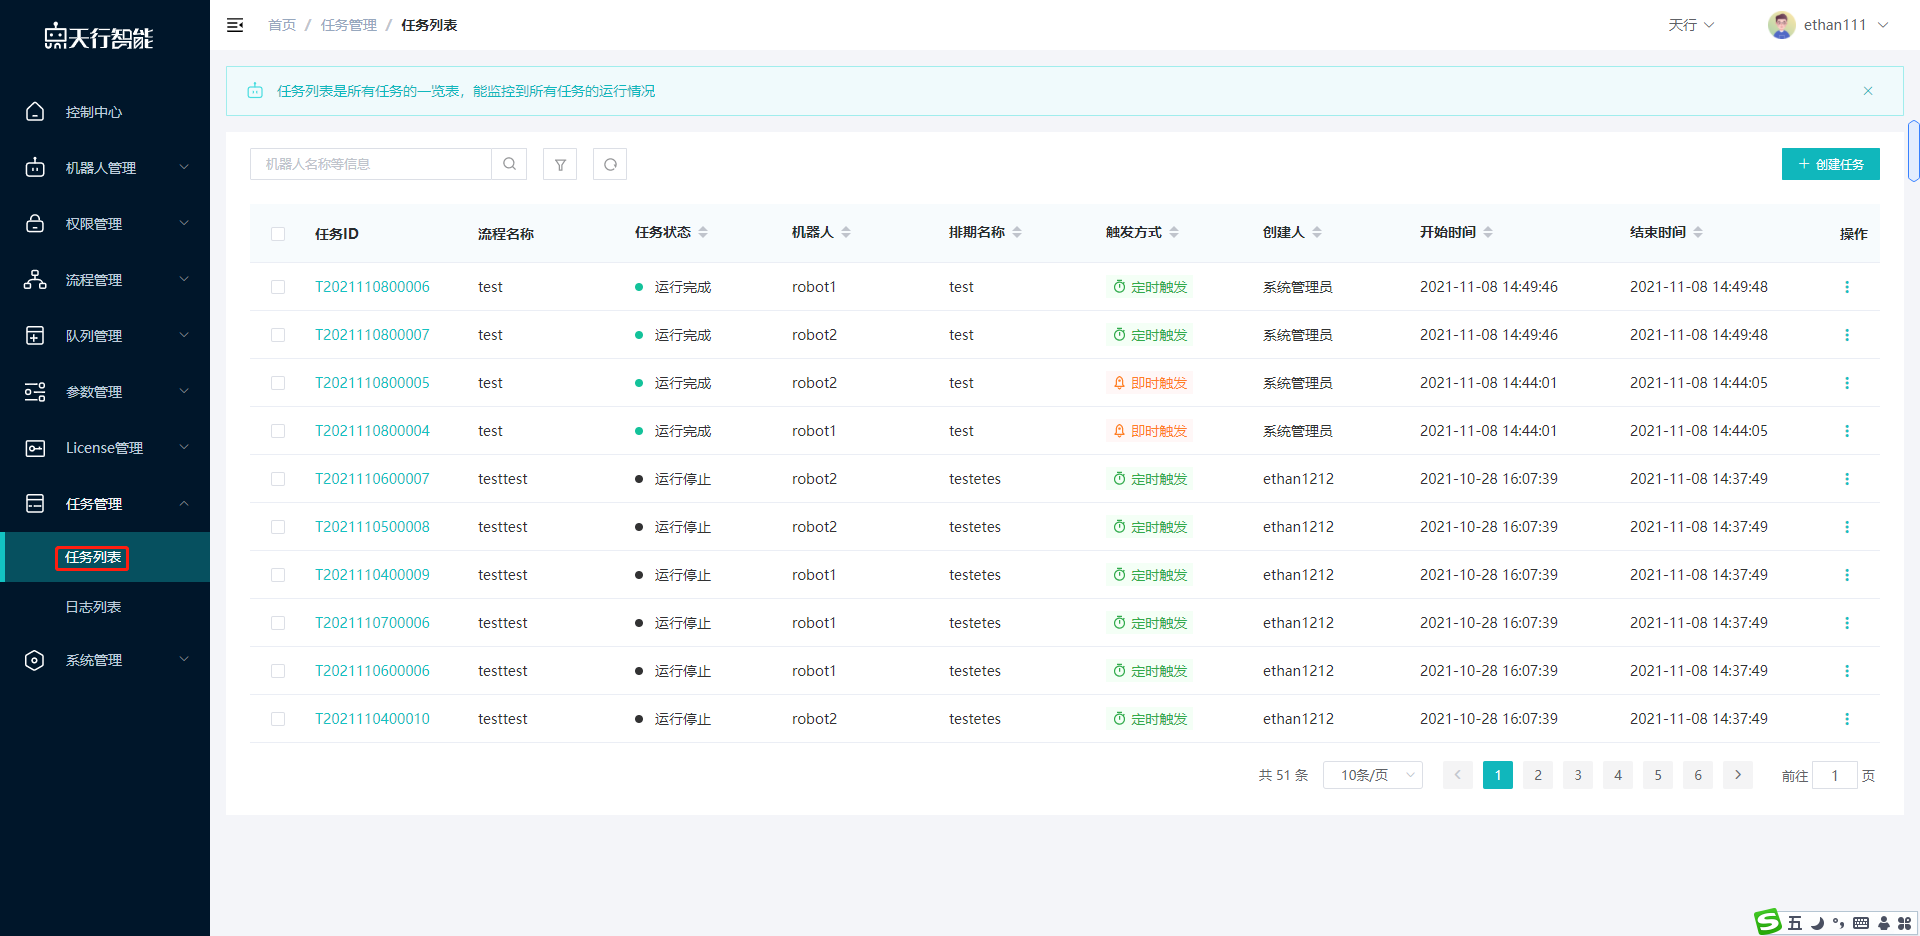This screenshot has height=936, width=1920.
Task: Click the refresh icon button
Action: click(x=610, y=164)
